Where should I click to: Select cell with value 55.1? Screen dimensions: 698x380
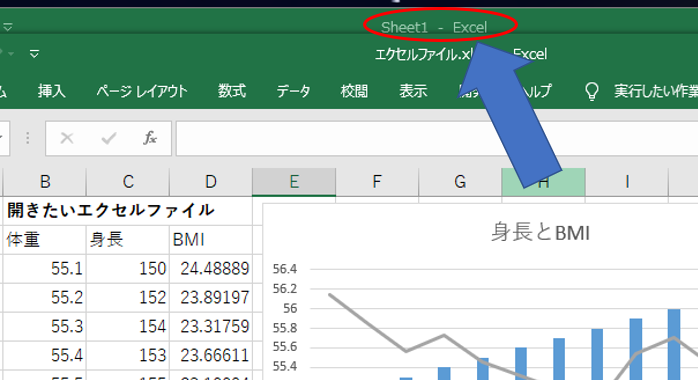[x=45, y=269]
